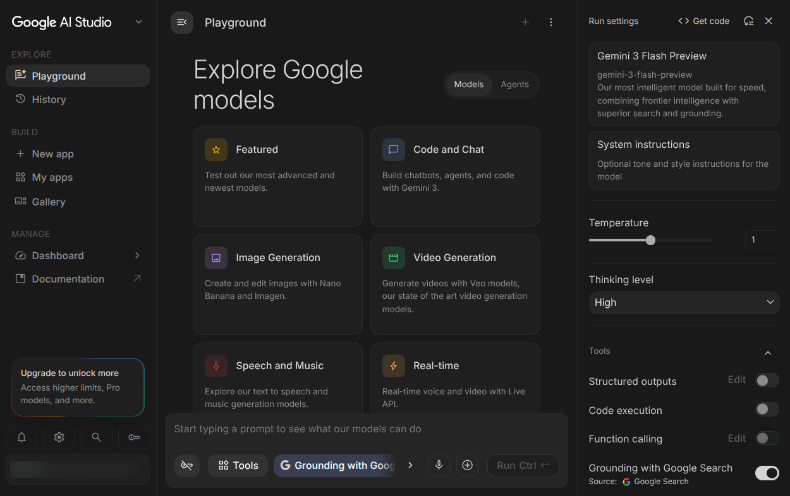Screen dimensions: 790x496
Task: Expand the System instructions card
Action: tap(684, 160)
